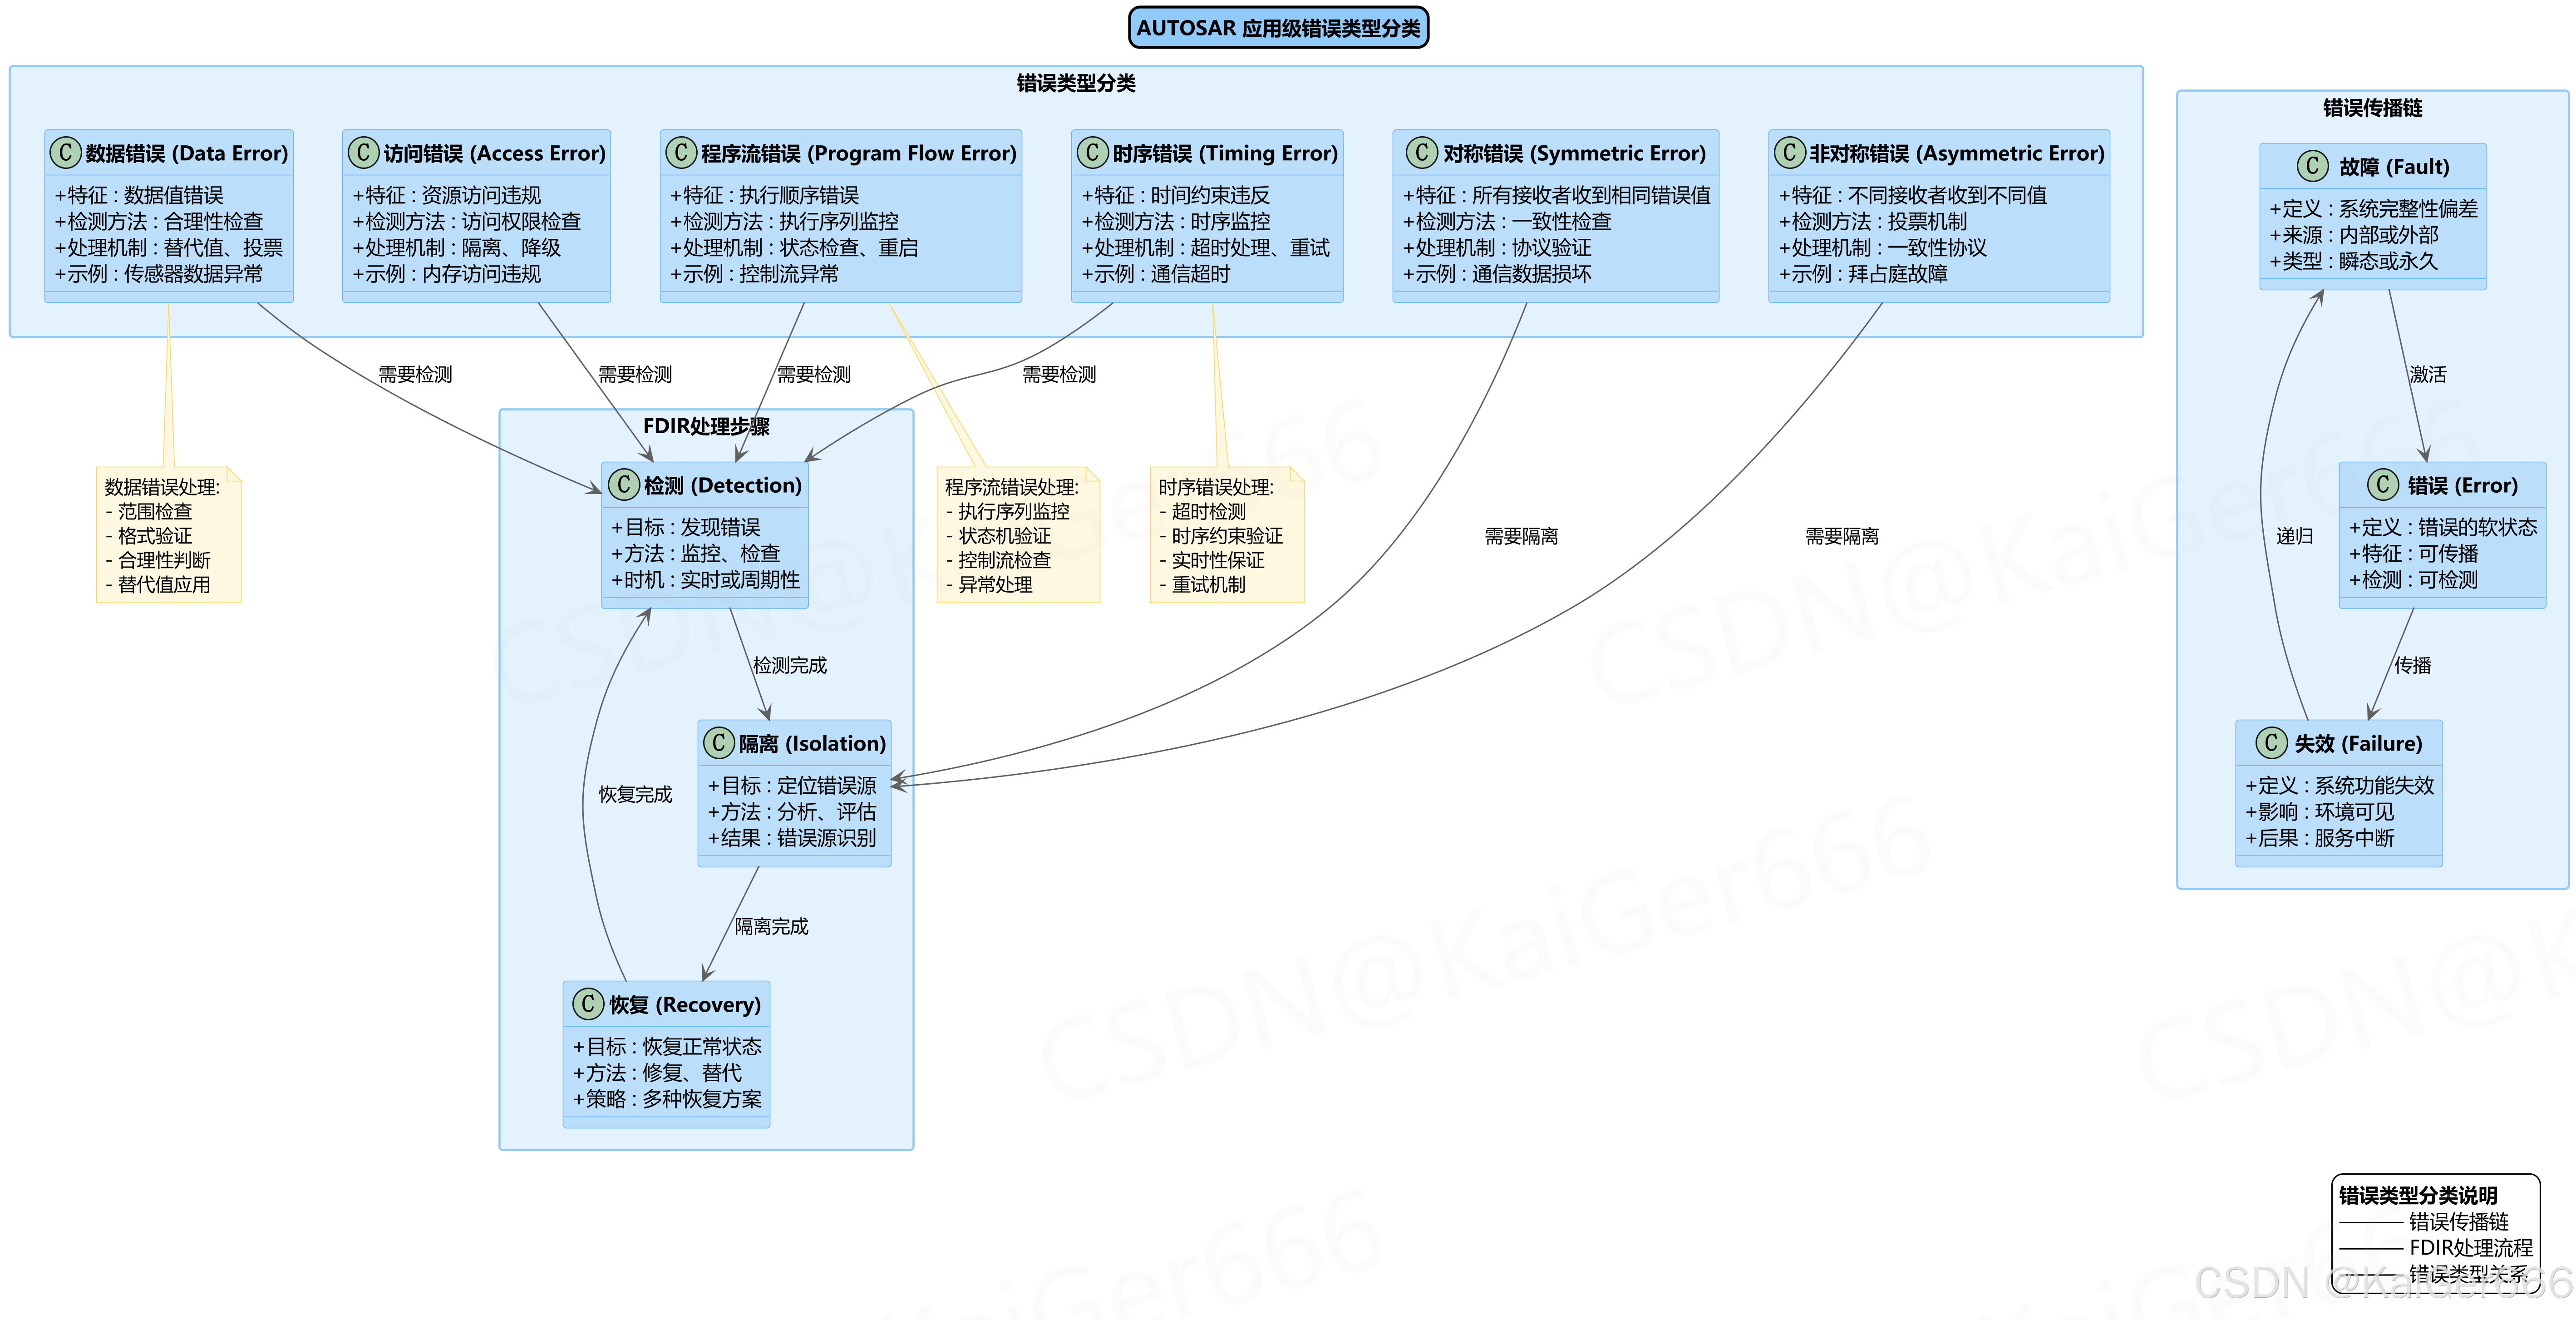2576x1320 pixels.
Task: Click the class icon of 非对称错误 (Asymmetric Error)
Action: (1789, 152)
